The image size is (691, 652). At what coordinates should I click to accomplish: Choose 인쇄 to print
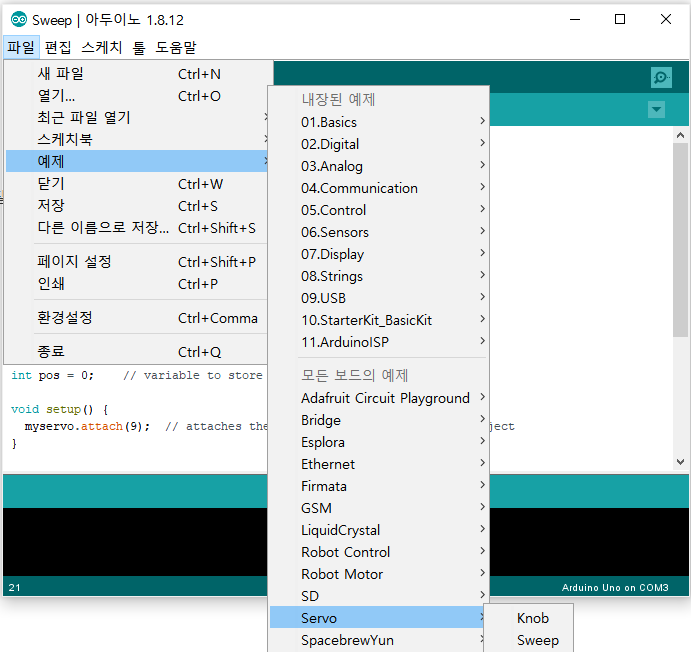click(137, 284)
